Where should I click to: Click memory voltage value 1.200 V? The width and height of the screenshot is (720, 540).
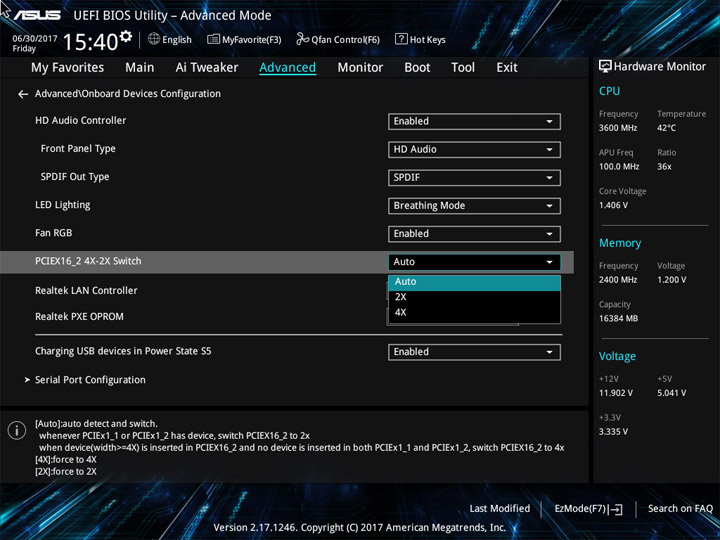click(671, 280)
